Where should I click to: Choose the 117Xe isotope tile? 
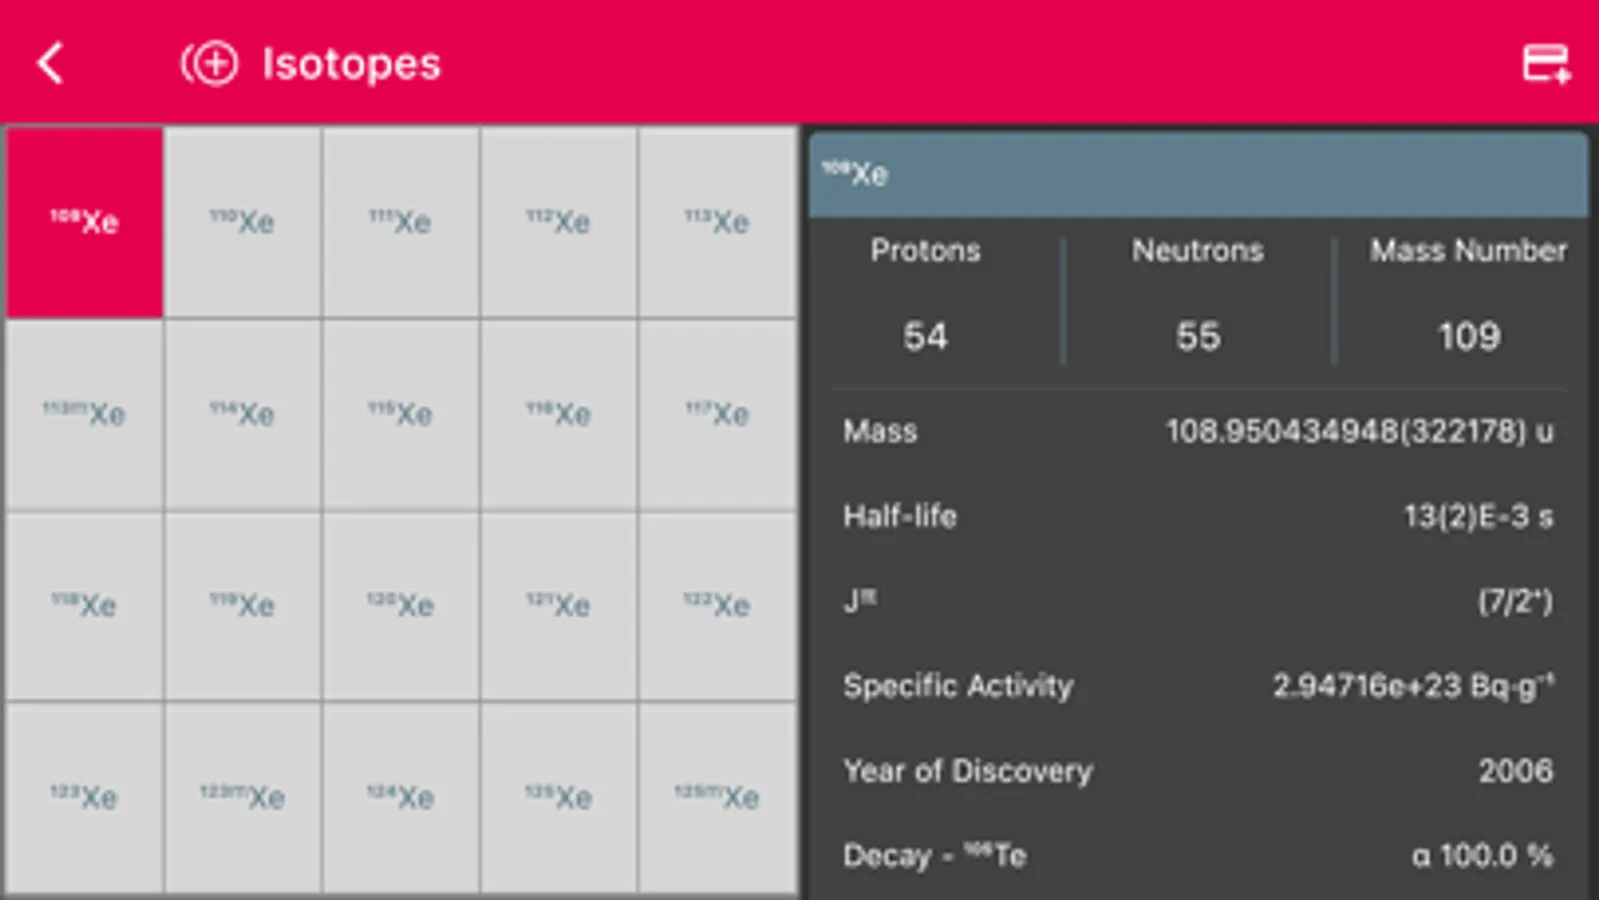click(717, 413)
